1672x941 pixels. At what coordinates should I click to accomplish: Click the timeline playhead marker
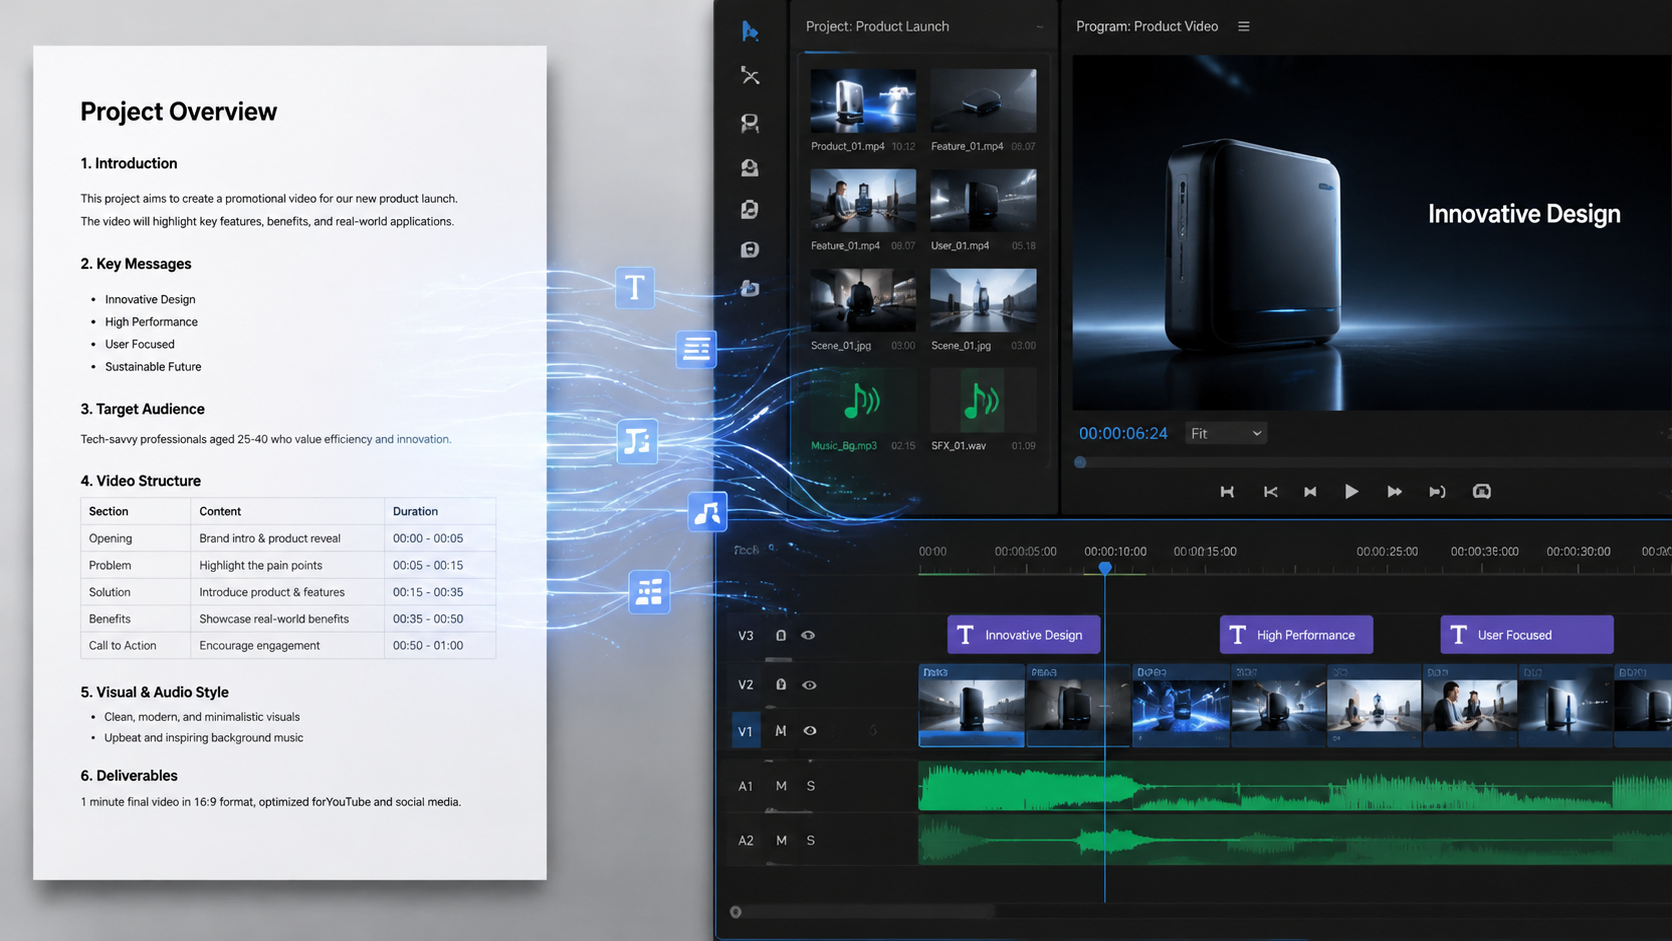pos(1105,567)
